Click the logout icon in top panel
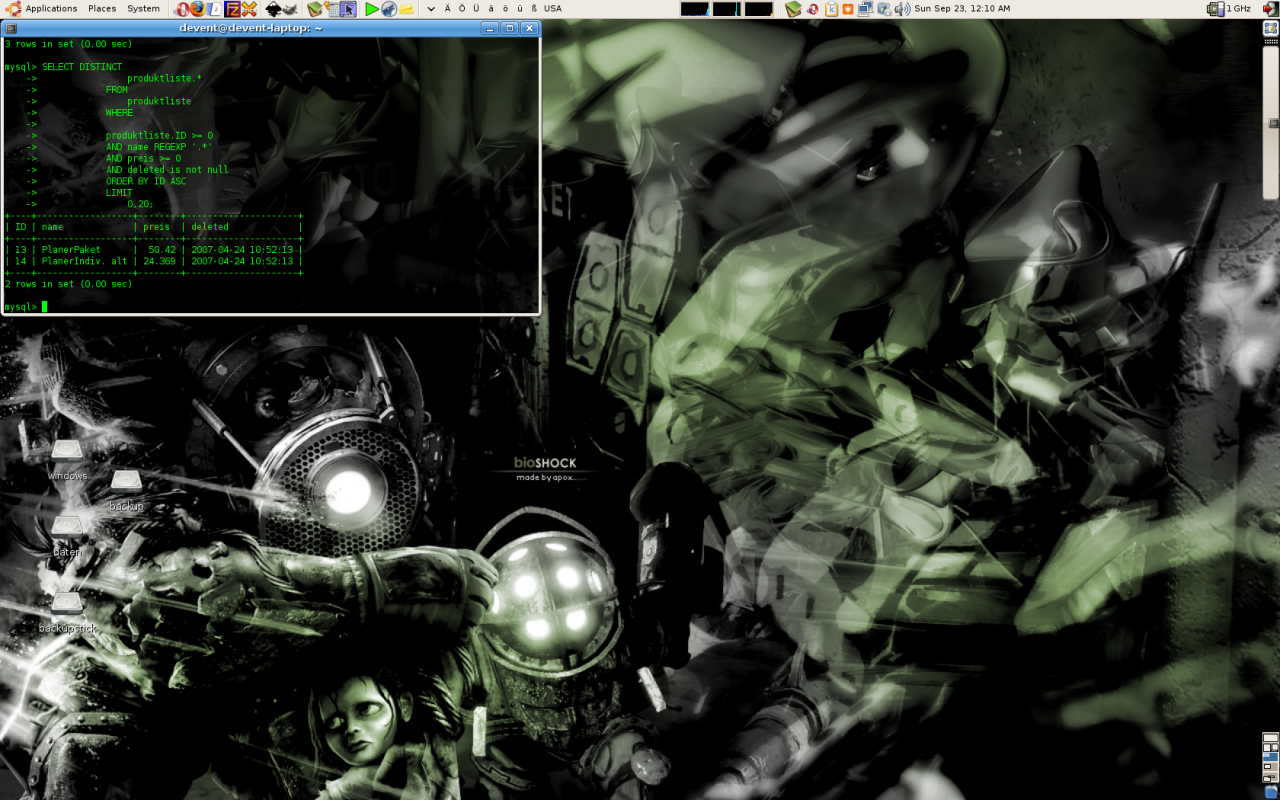1280x800 pixels. click(x=1270, y=9)
